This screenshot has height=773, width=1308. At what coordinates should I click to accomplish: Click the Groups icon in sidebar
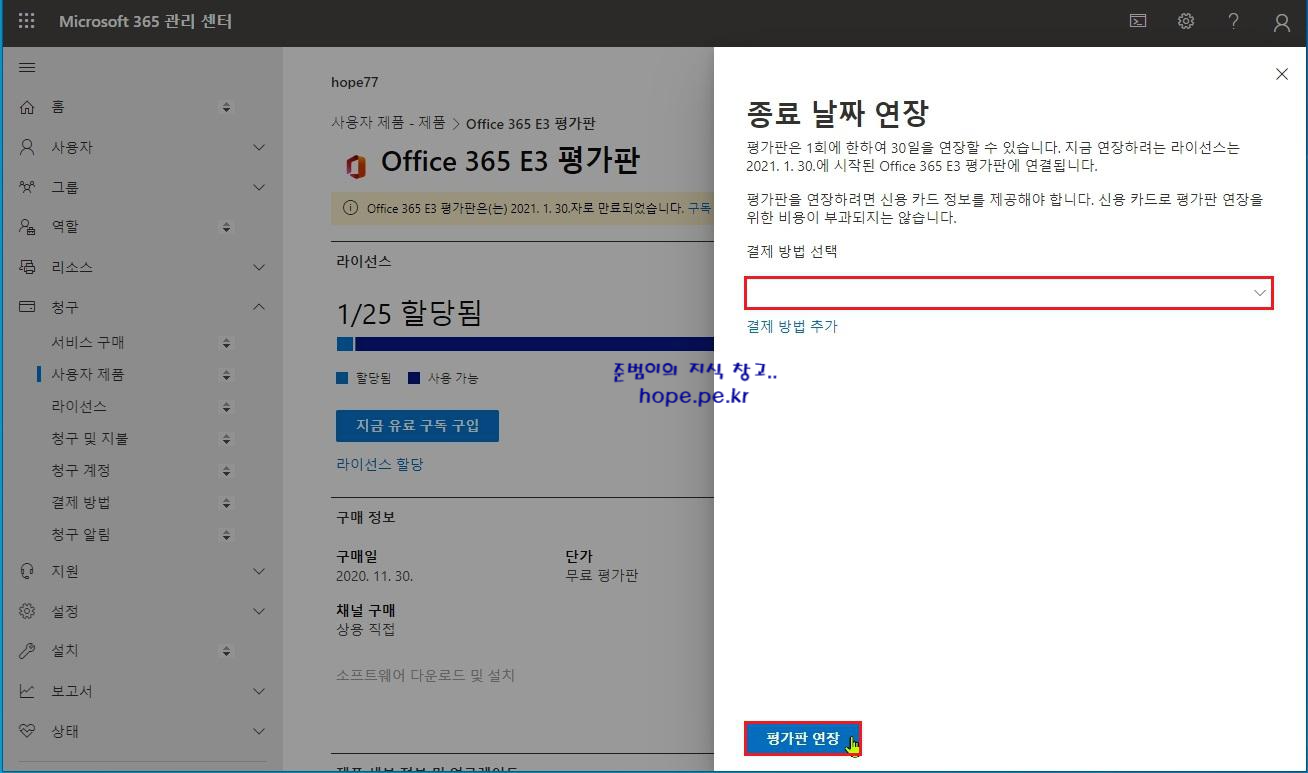tap(27, 187)
